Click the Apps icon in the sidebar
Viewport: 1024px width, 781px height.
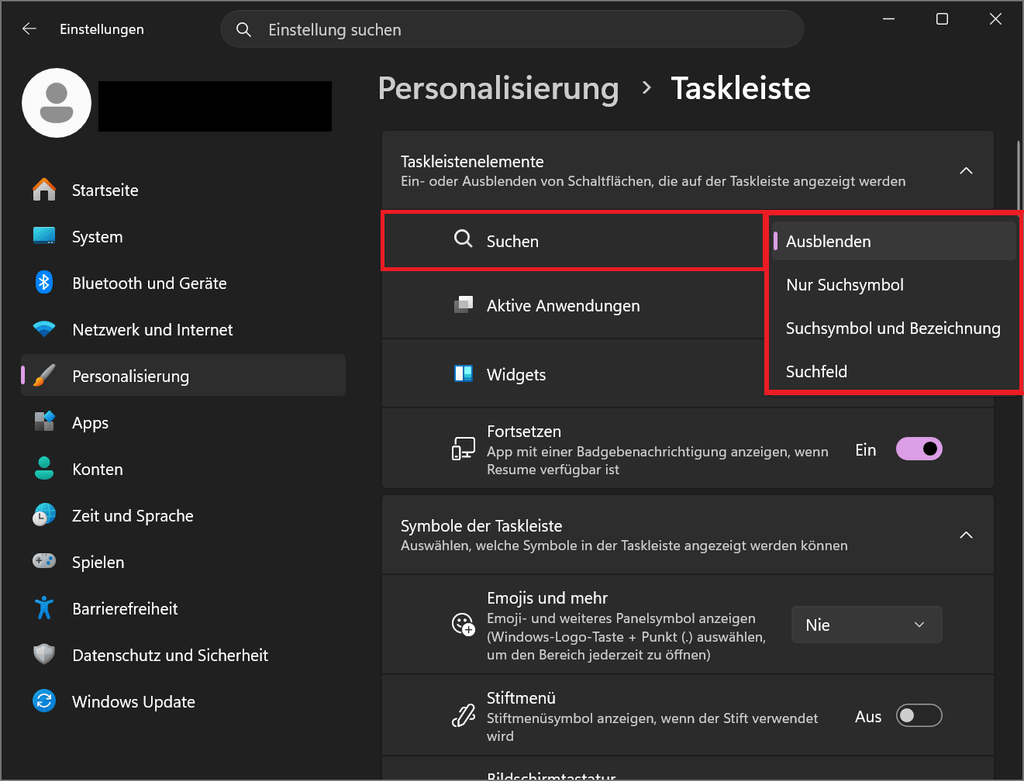coord(44,422)
